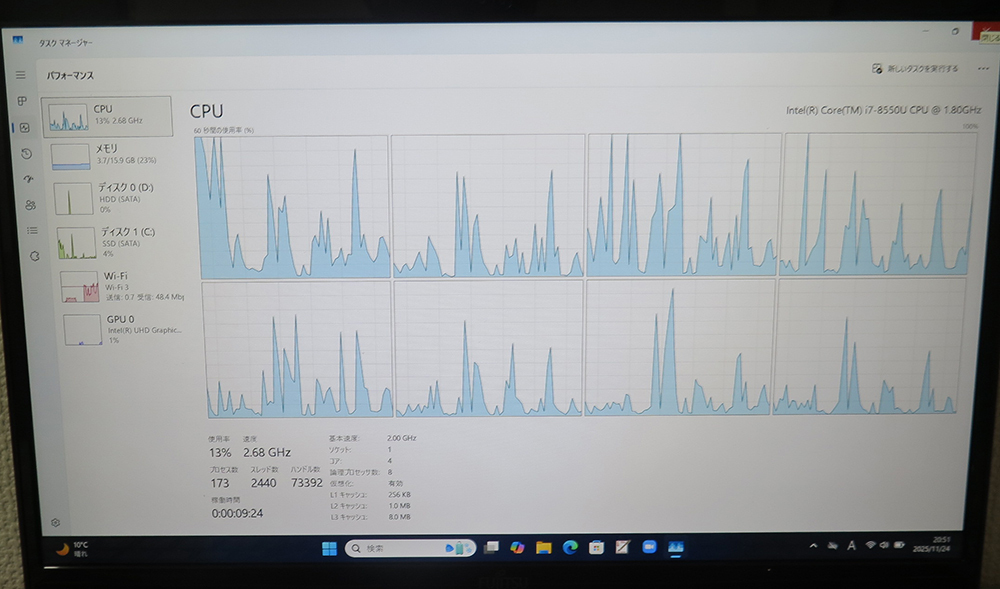This screenshot has height=589, width=1000.
Task: Open Task View from taskbar
Action: click(491, 548)
